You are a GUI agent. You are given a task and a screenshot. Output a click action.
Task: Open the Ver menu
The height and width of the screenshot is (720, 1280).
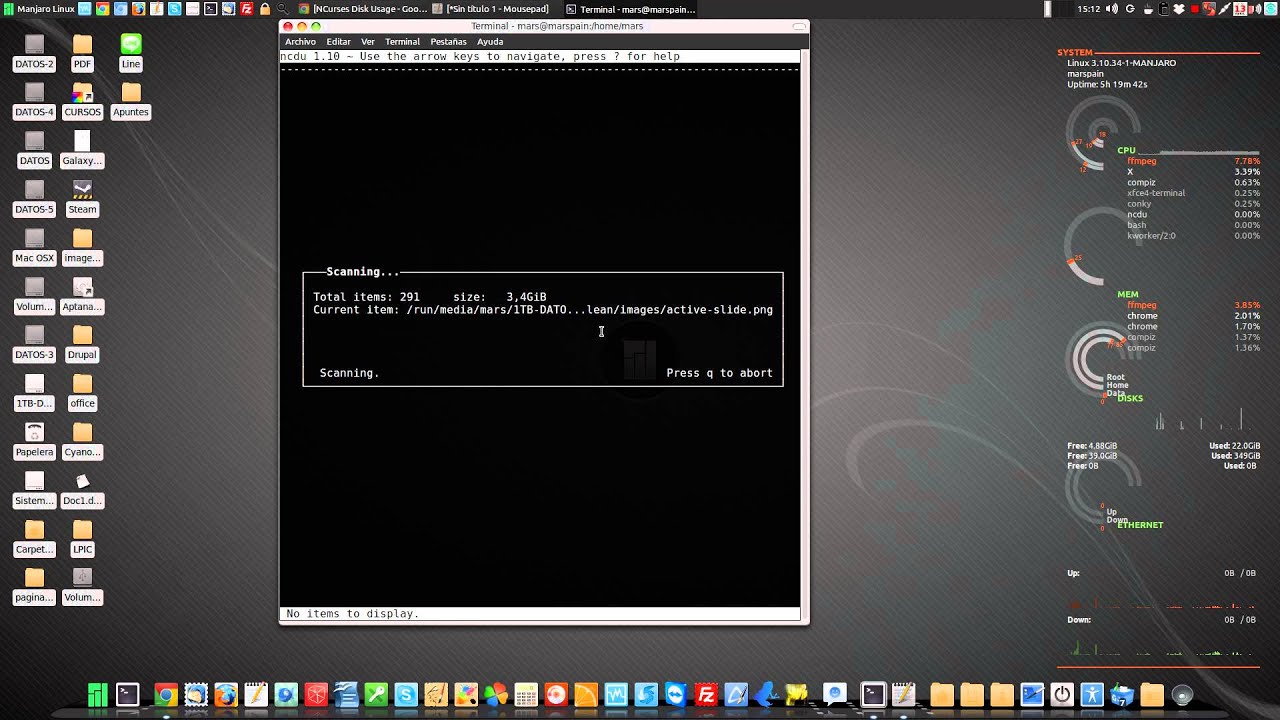(x=368, y=42)
